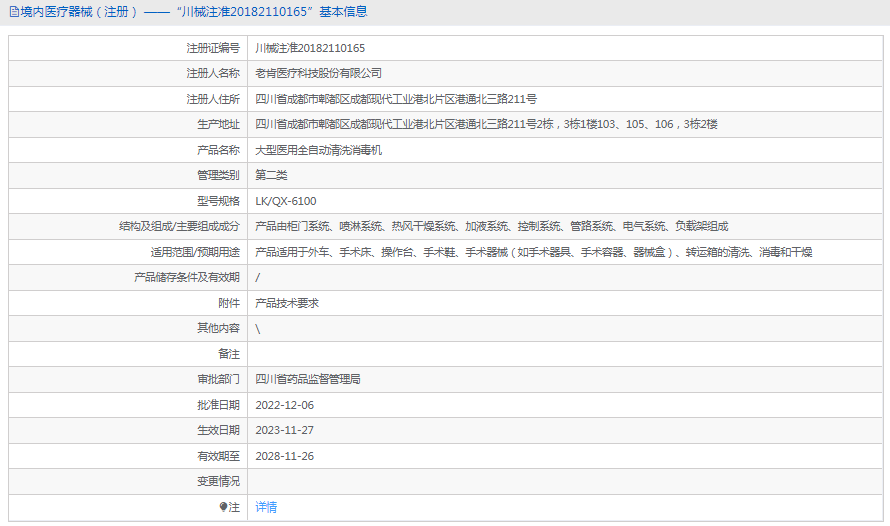Click registration number 川械注准20182110165 value

[x=310, y=48]
